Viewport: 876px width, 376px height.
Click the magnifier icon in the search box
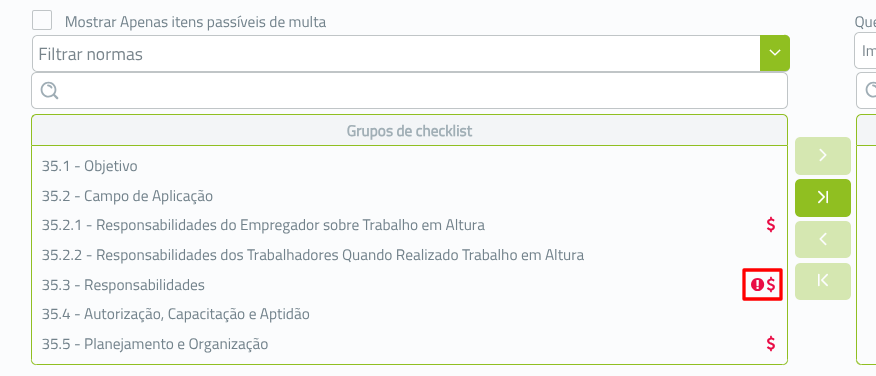(49, 91)
